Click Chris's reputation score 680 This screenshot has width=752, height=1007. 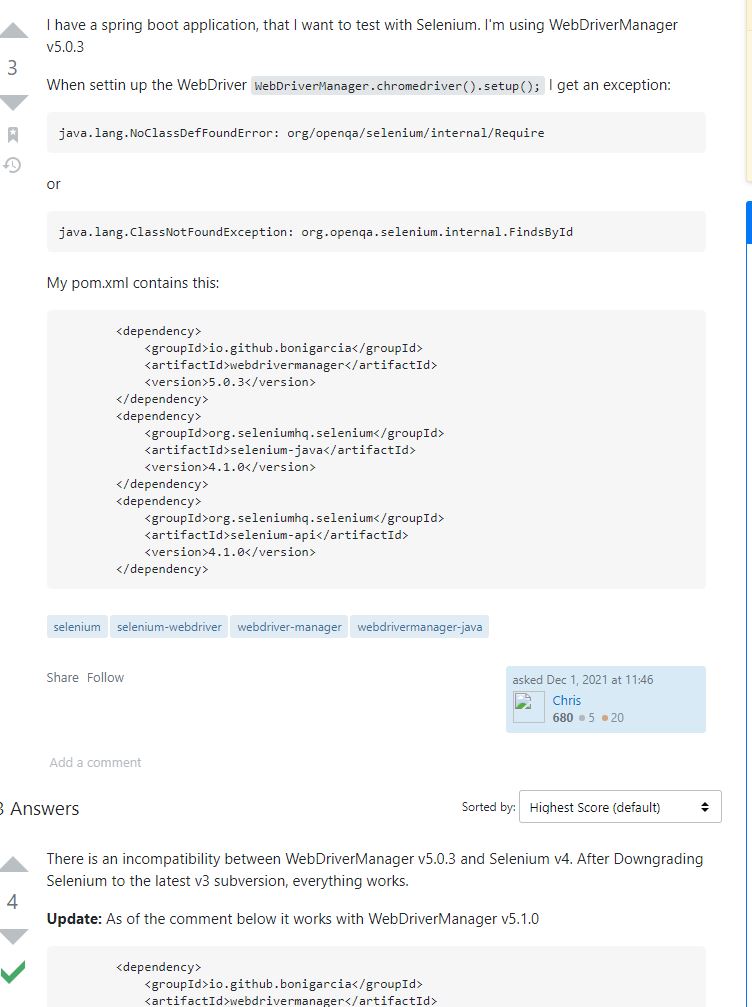pyautogui.click(x=563, y=717)
